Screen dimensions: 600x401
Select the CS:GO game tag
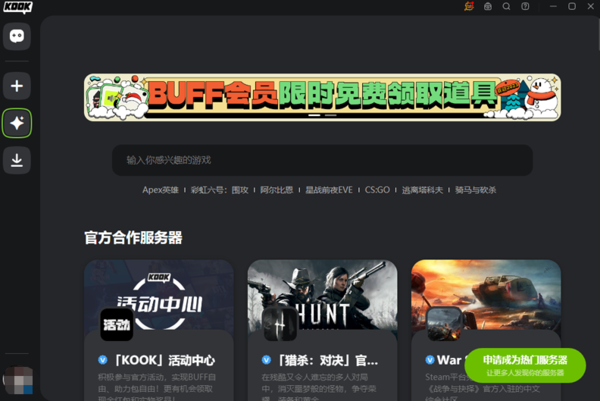[x=377, y=190]
